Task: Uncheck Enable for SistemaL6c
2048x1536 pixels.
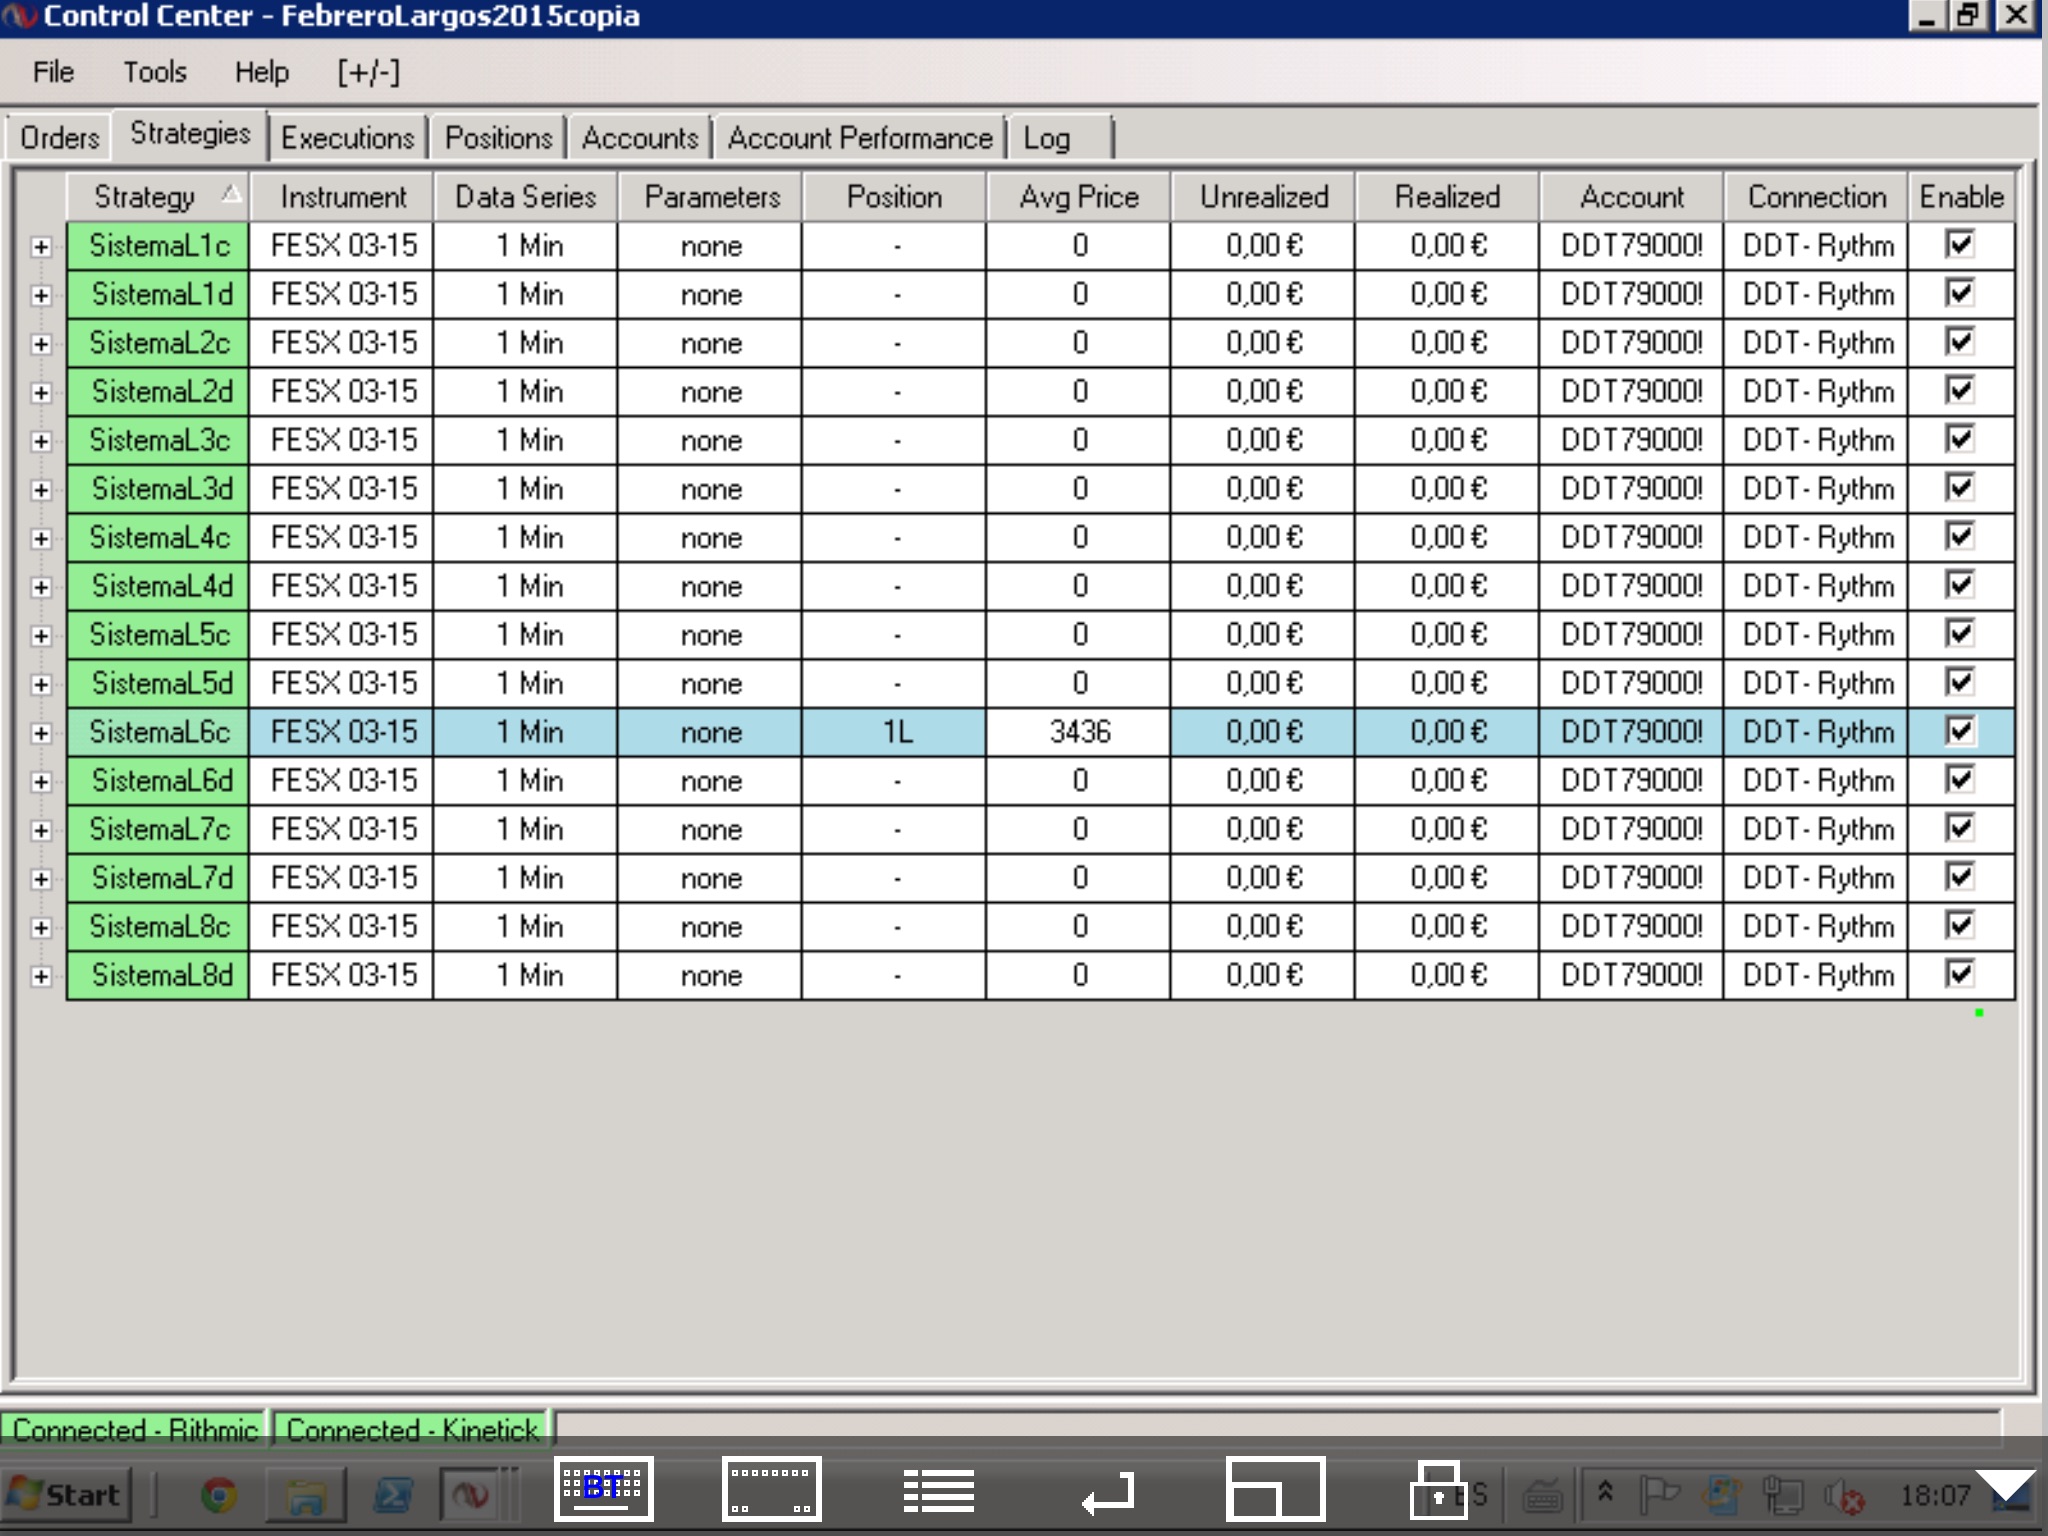Action: click(1959, 731)
